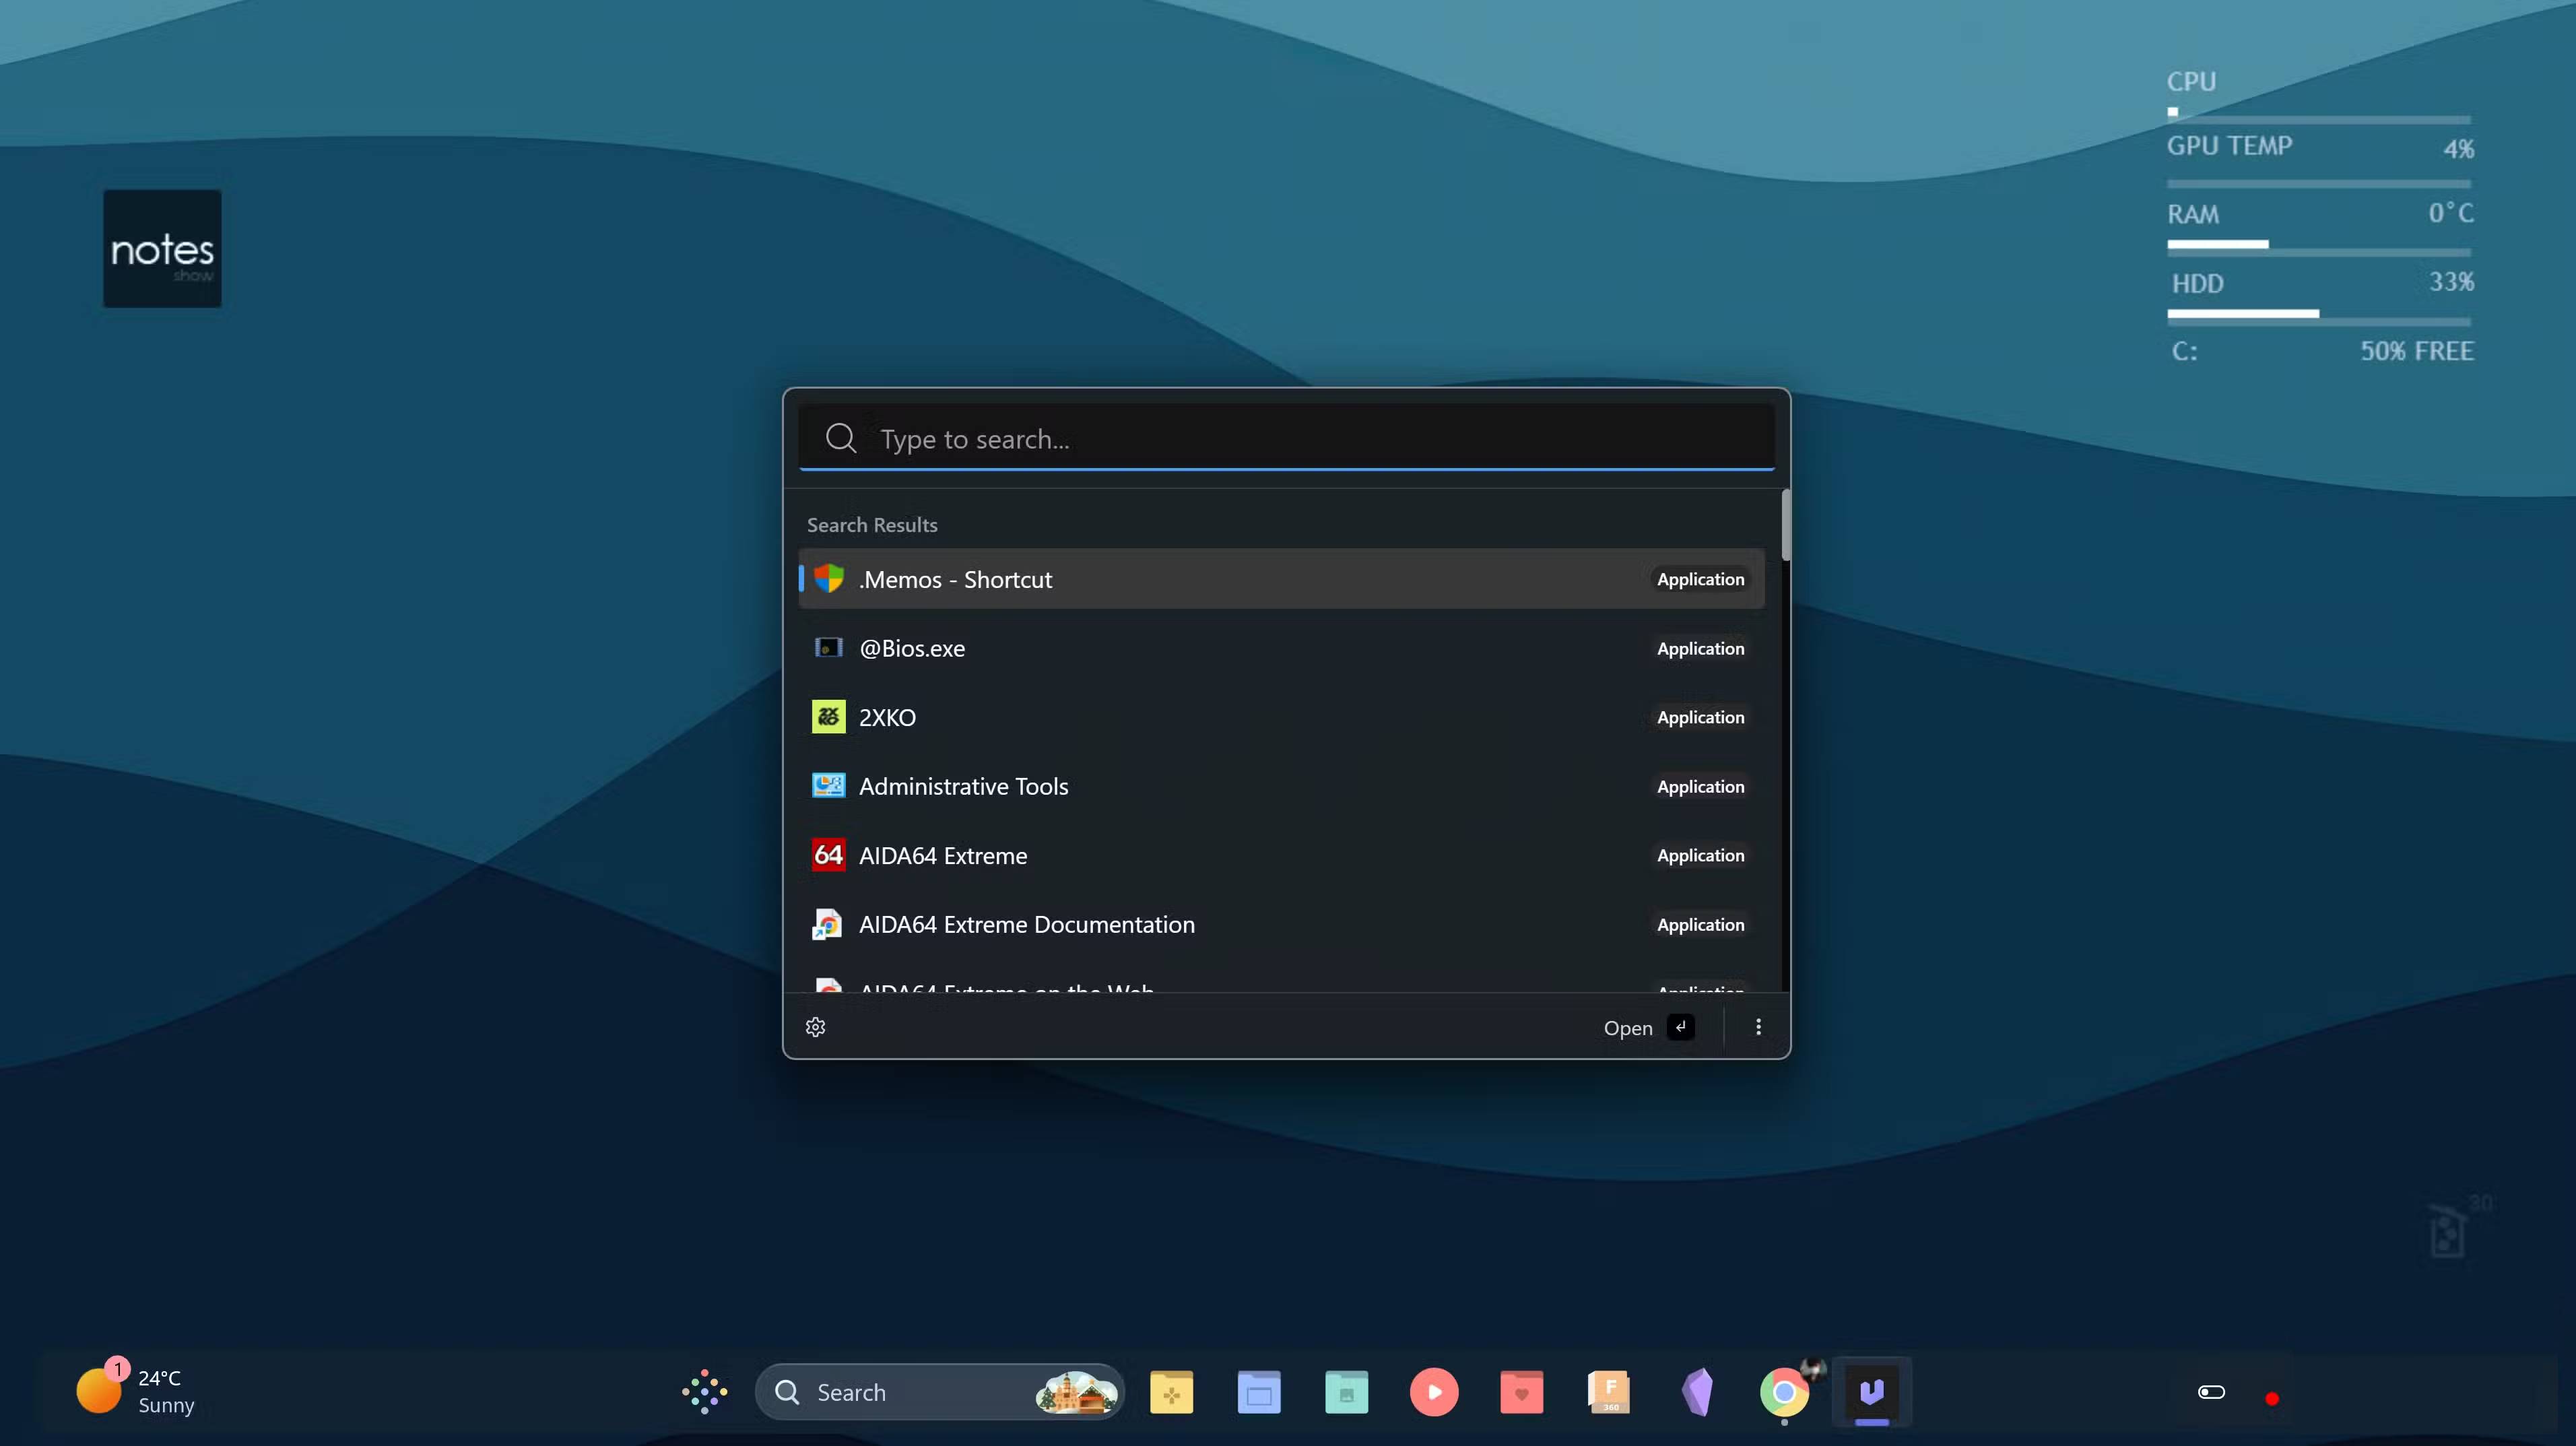
Task: Flip the toggle switch in the system tray
Action: [x=2211, y=1392]
